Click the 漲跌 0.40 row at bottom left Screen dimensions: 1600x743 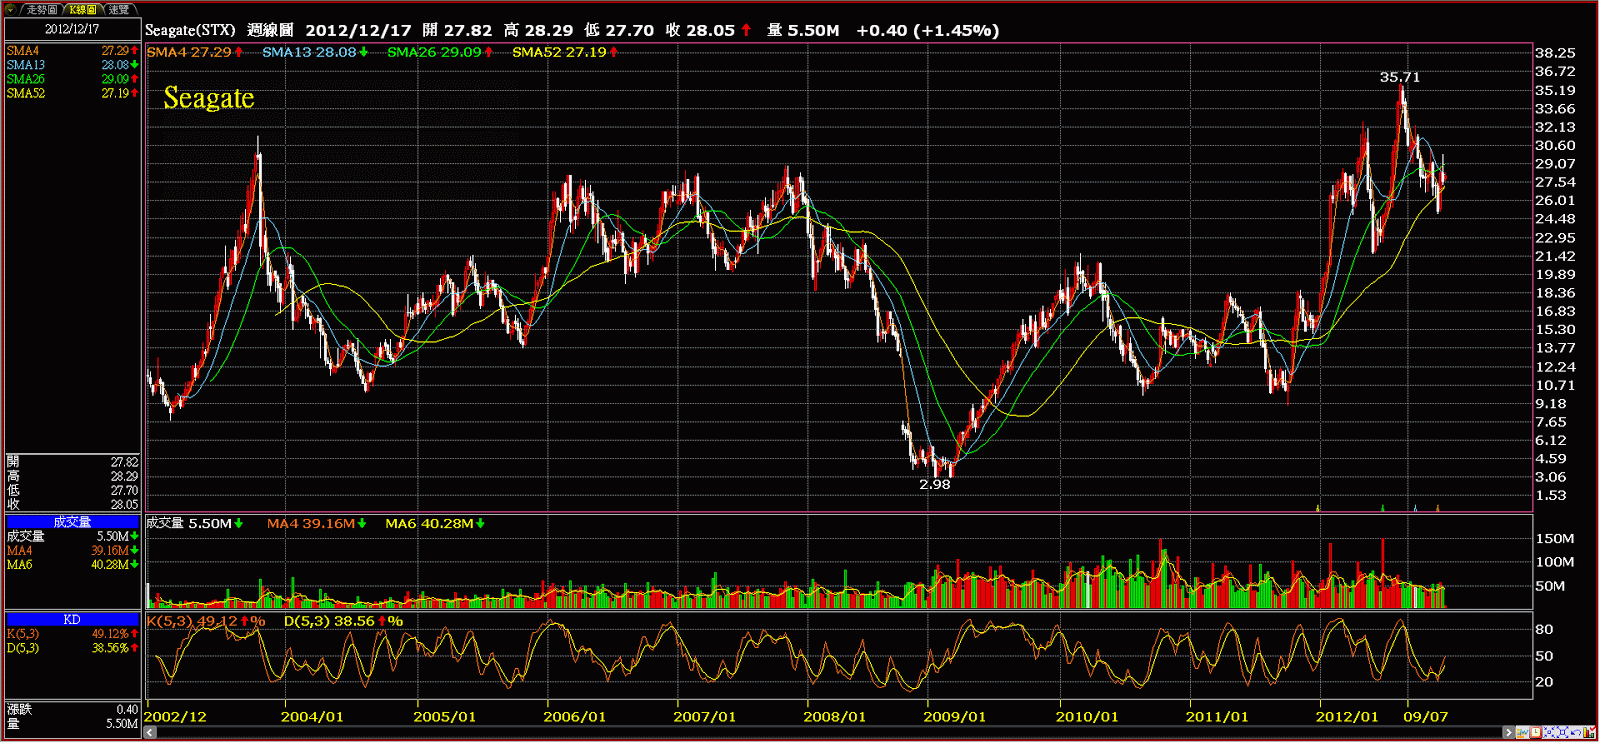pos(72,709)
